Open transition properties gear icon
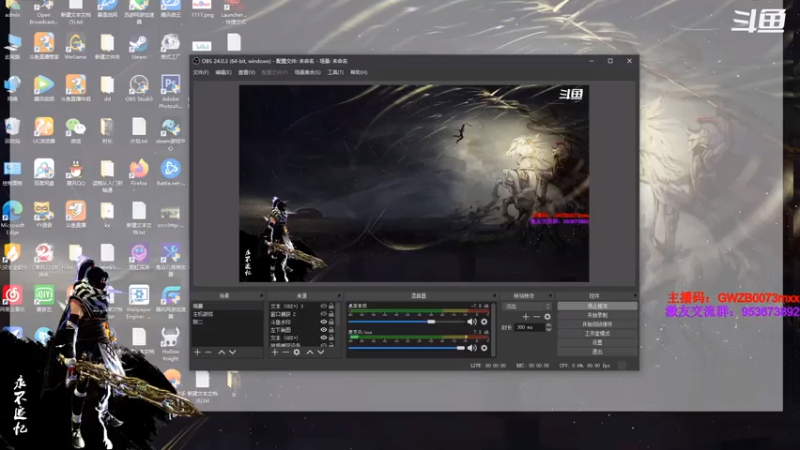Viewport: 800px width, 450px height. pos(547,317)
